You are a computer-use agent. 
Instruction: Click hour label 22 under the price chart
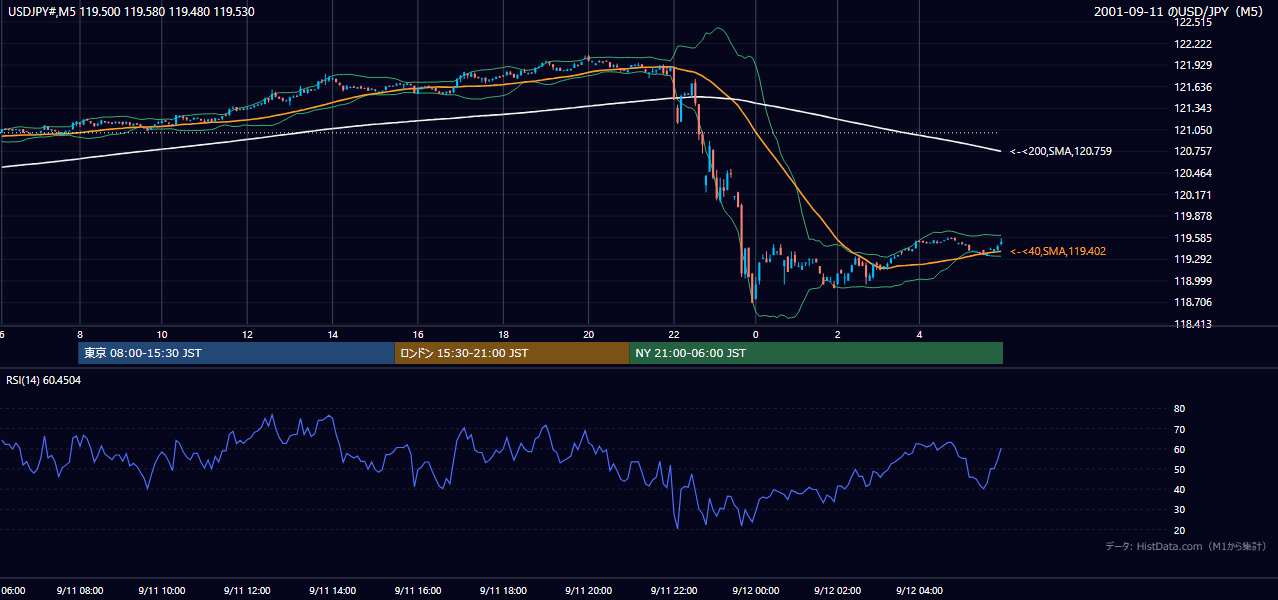click(x=674, y=335)
